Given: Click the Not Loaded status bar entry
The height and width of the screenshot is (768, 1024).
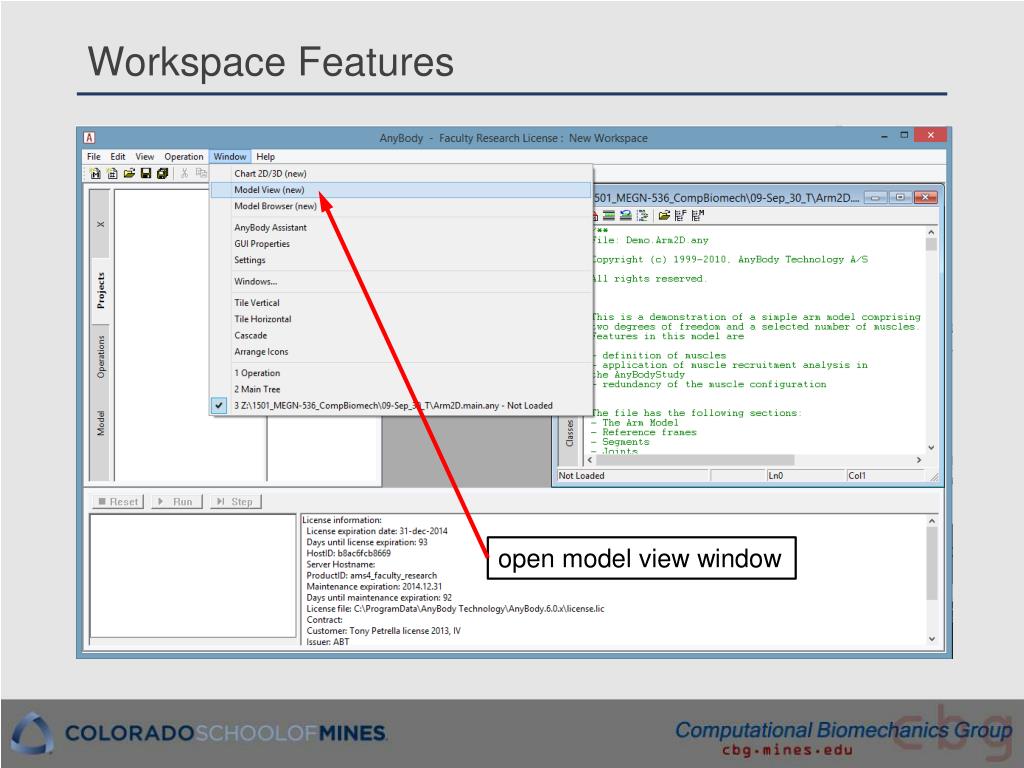Looking at the screenshot, I should click(632, 476).
